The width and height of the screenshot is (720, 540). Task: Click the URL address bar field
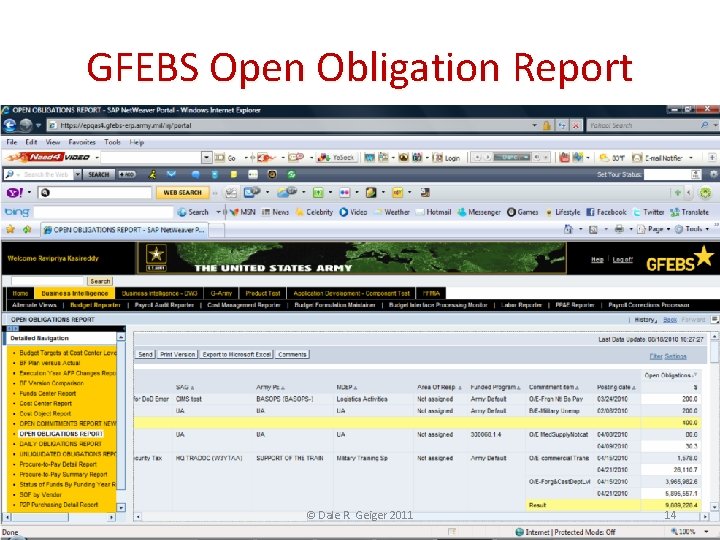(289, 125)
